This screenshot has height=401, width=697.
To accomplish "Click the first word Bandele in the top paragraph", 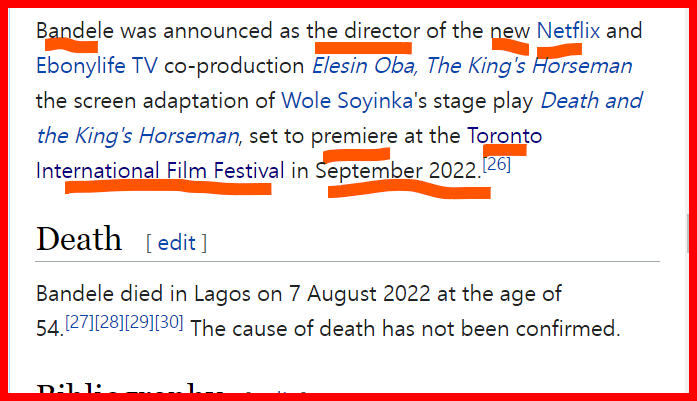I will 69,30.
